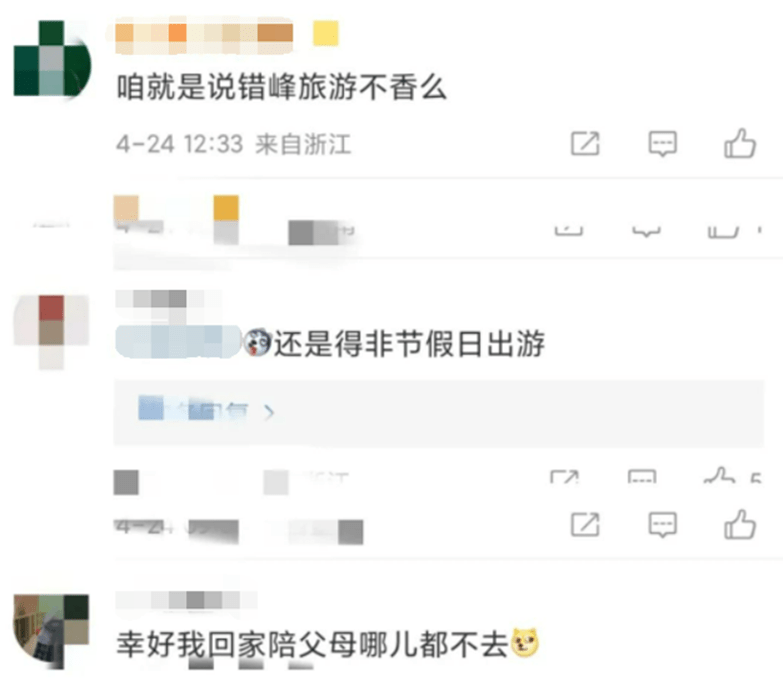Reply to the 非节假日出游 comment
This screenshot has width=783, height=691.
(662, 524)
